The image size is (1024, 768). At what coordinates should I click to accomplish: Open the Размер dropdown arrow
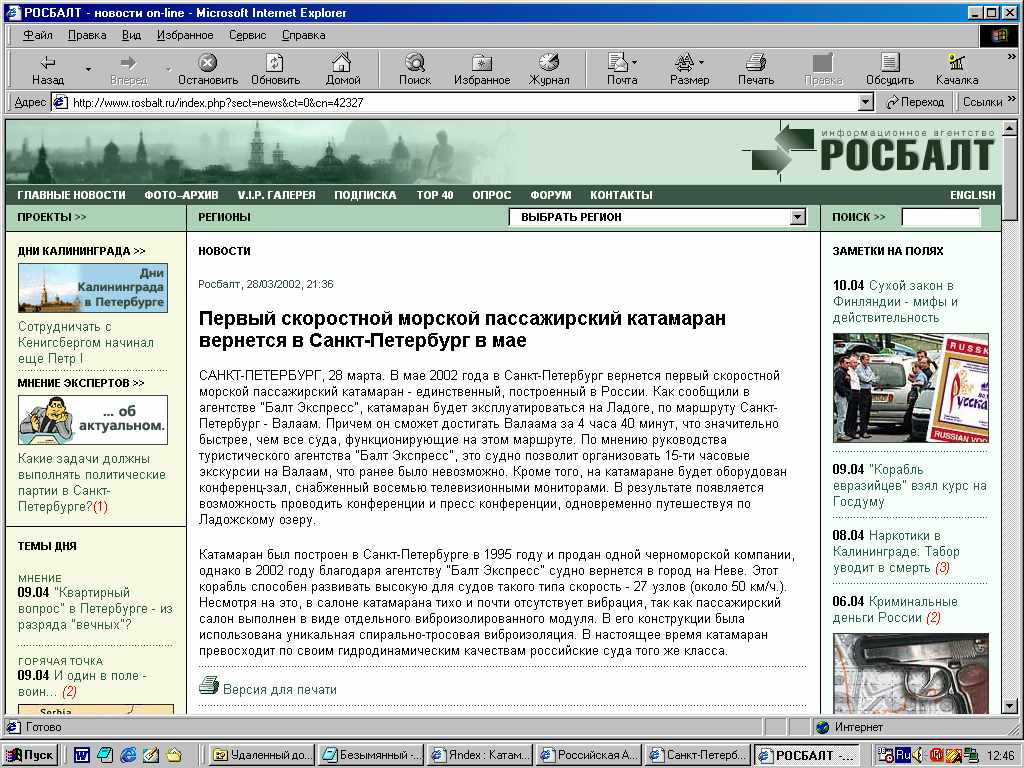[701, 63]
